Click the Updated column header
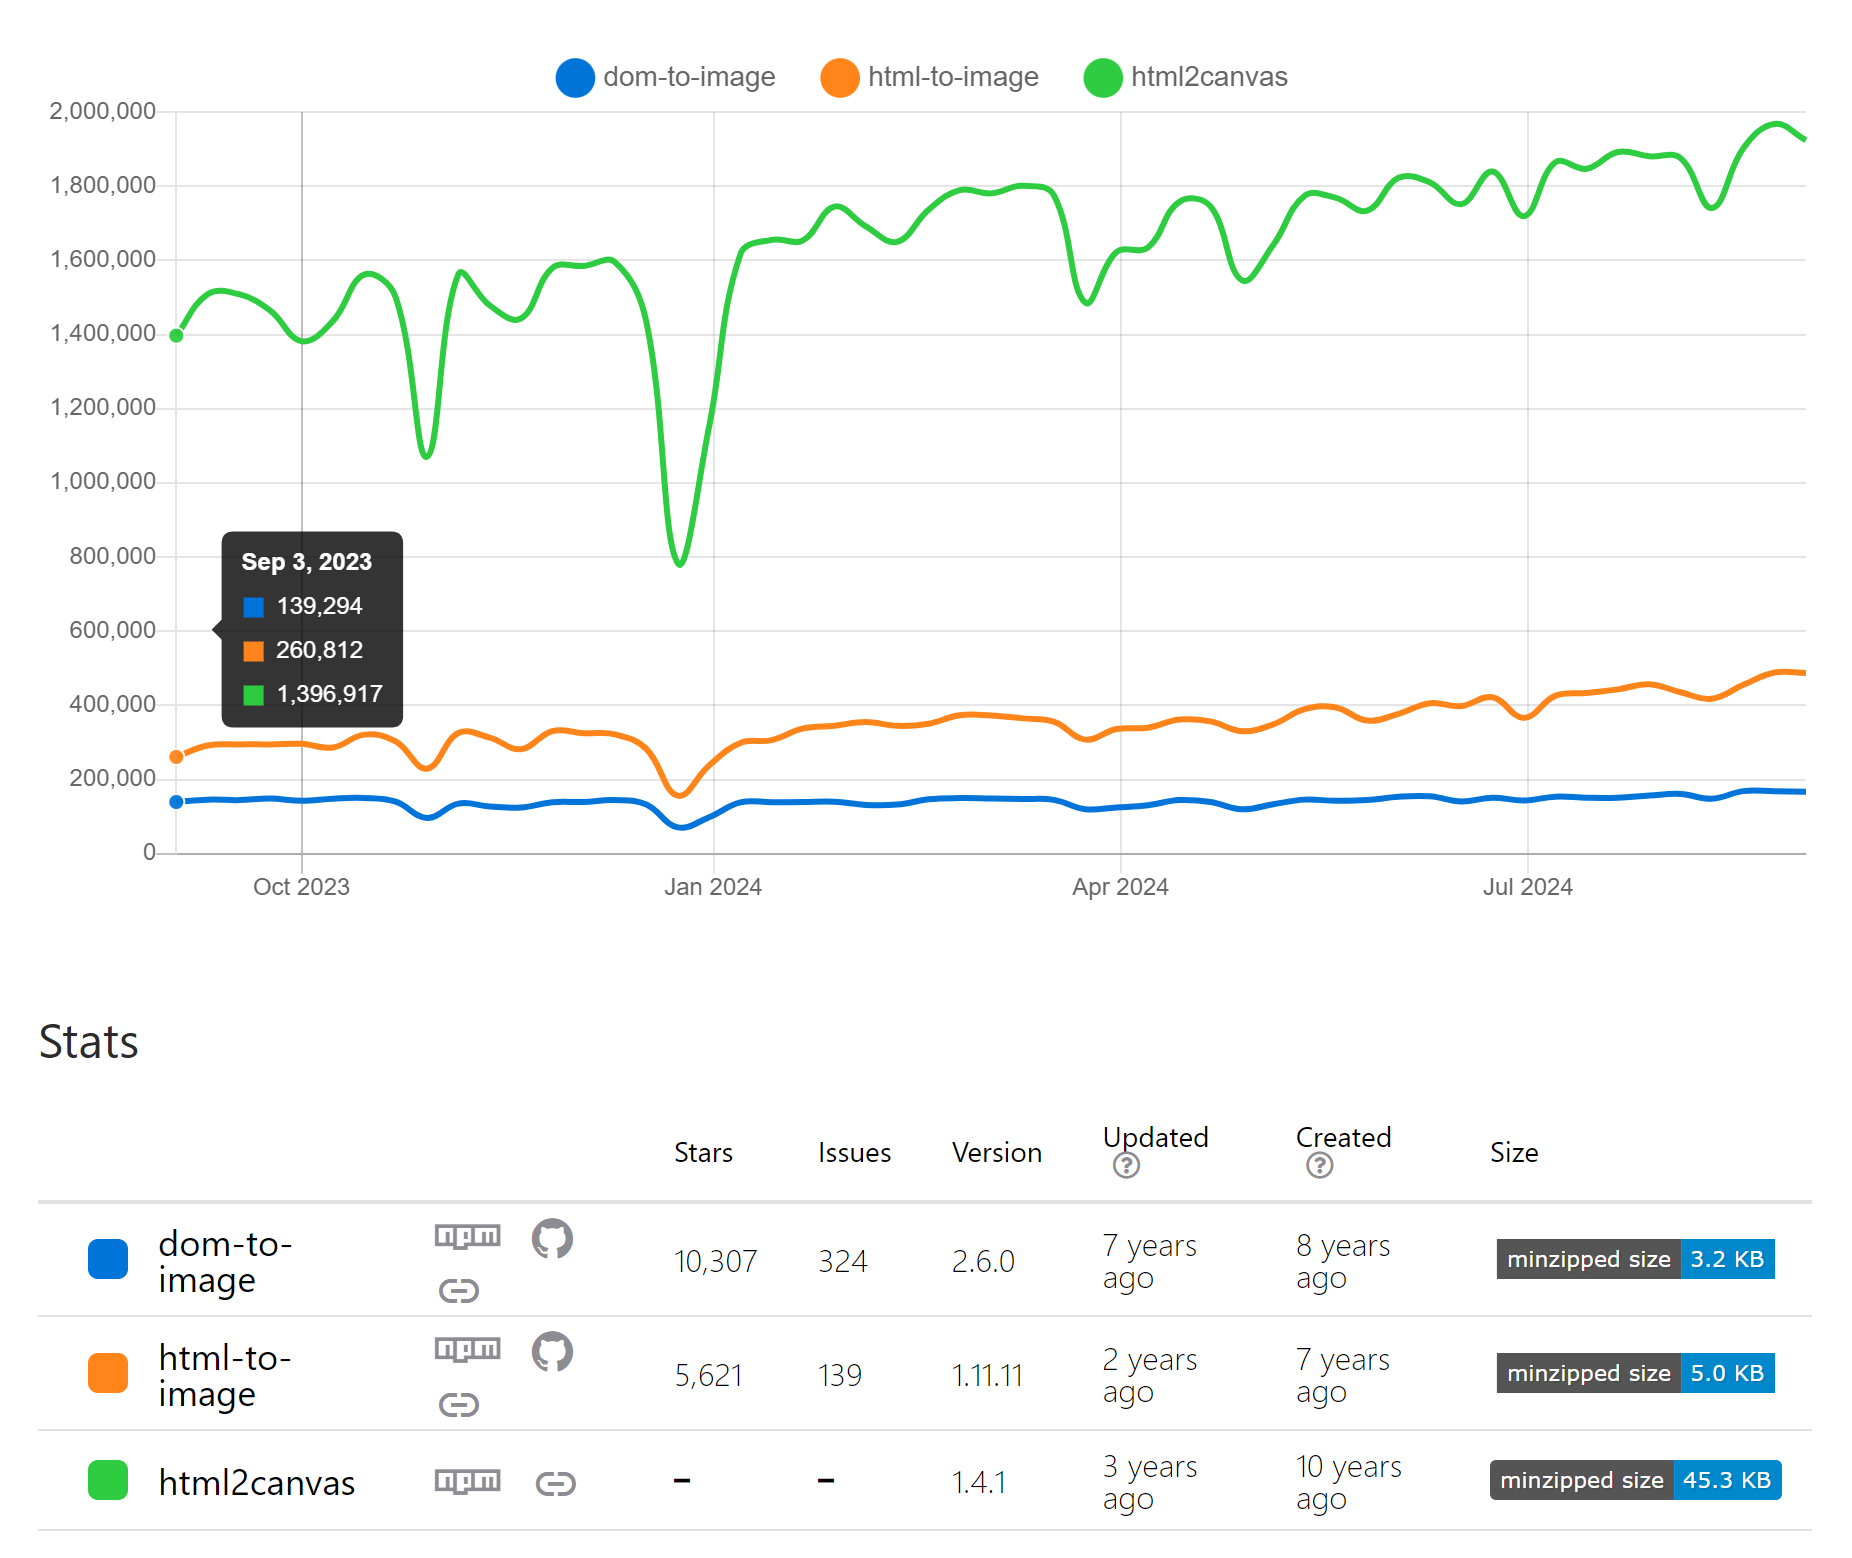 tap(1155, 1138)
